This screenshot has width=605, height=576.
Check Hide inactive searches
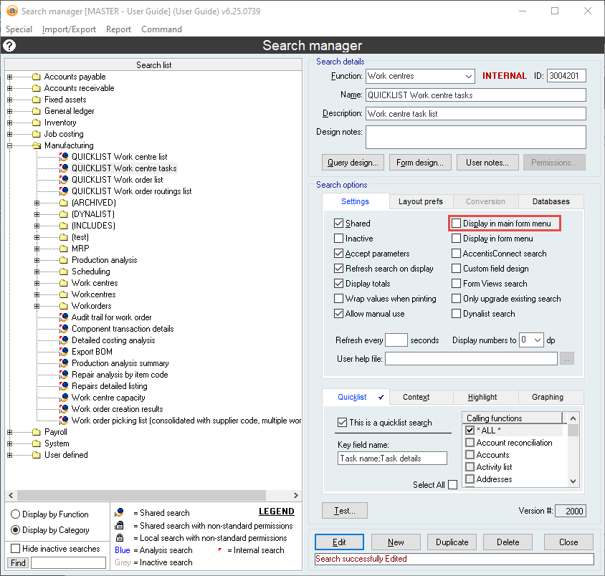click(x=15, y=548)
